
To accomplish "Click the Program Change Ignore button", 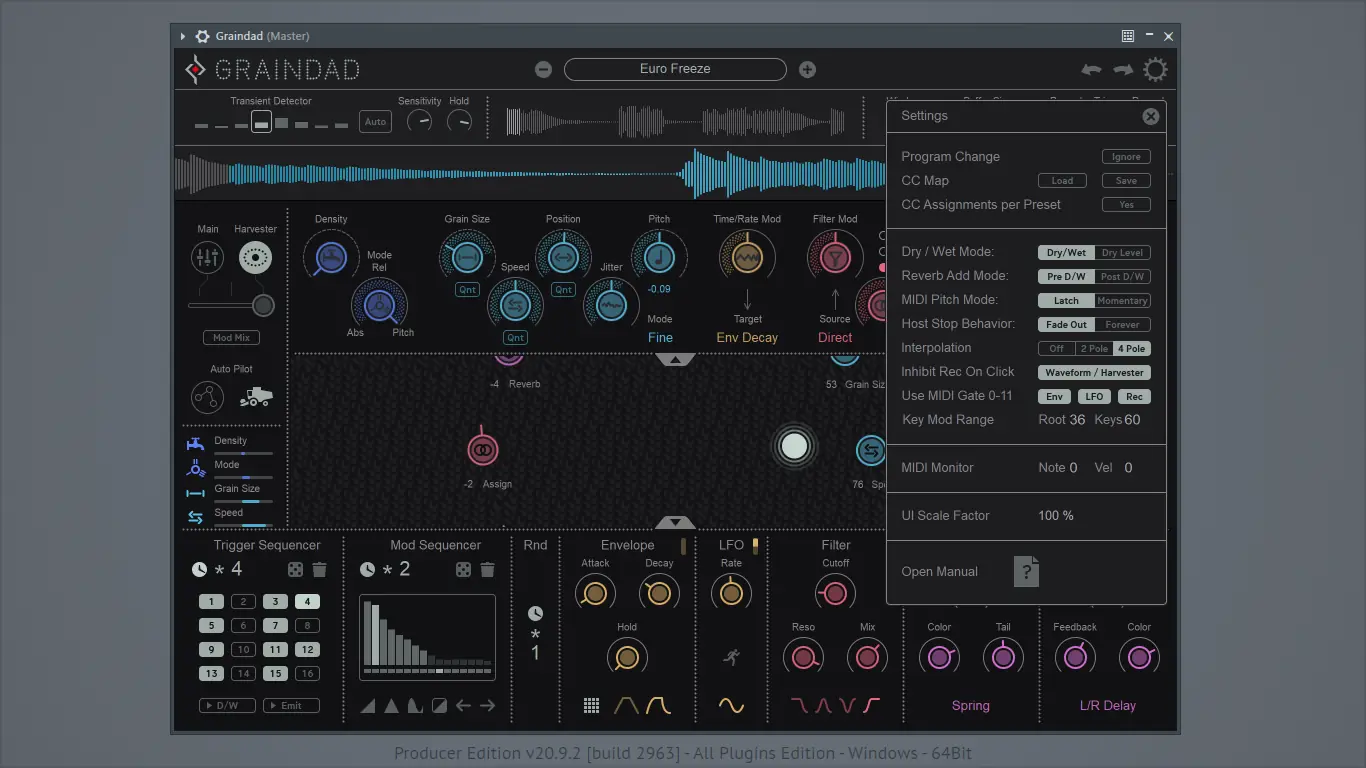I will coord(1126,157).
